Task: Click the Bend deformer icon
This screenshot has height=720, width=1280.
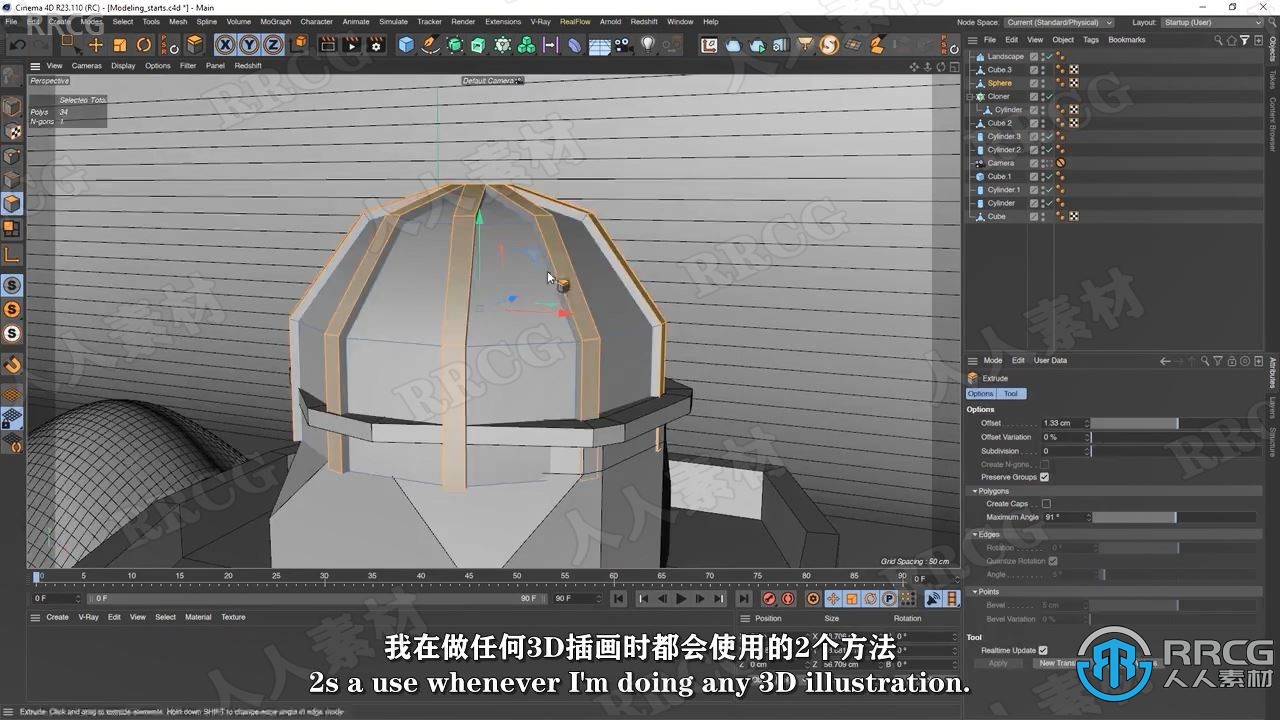Action: (x=575, y=45)
